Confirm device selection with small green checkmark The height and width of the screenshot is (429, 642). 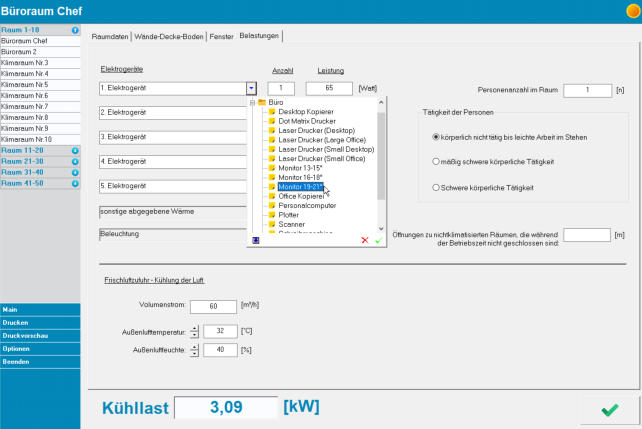click(x=378, y=241)
